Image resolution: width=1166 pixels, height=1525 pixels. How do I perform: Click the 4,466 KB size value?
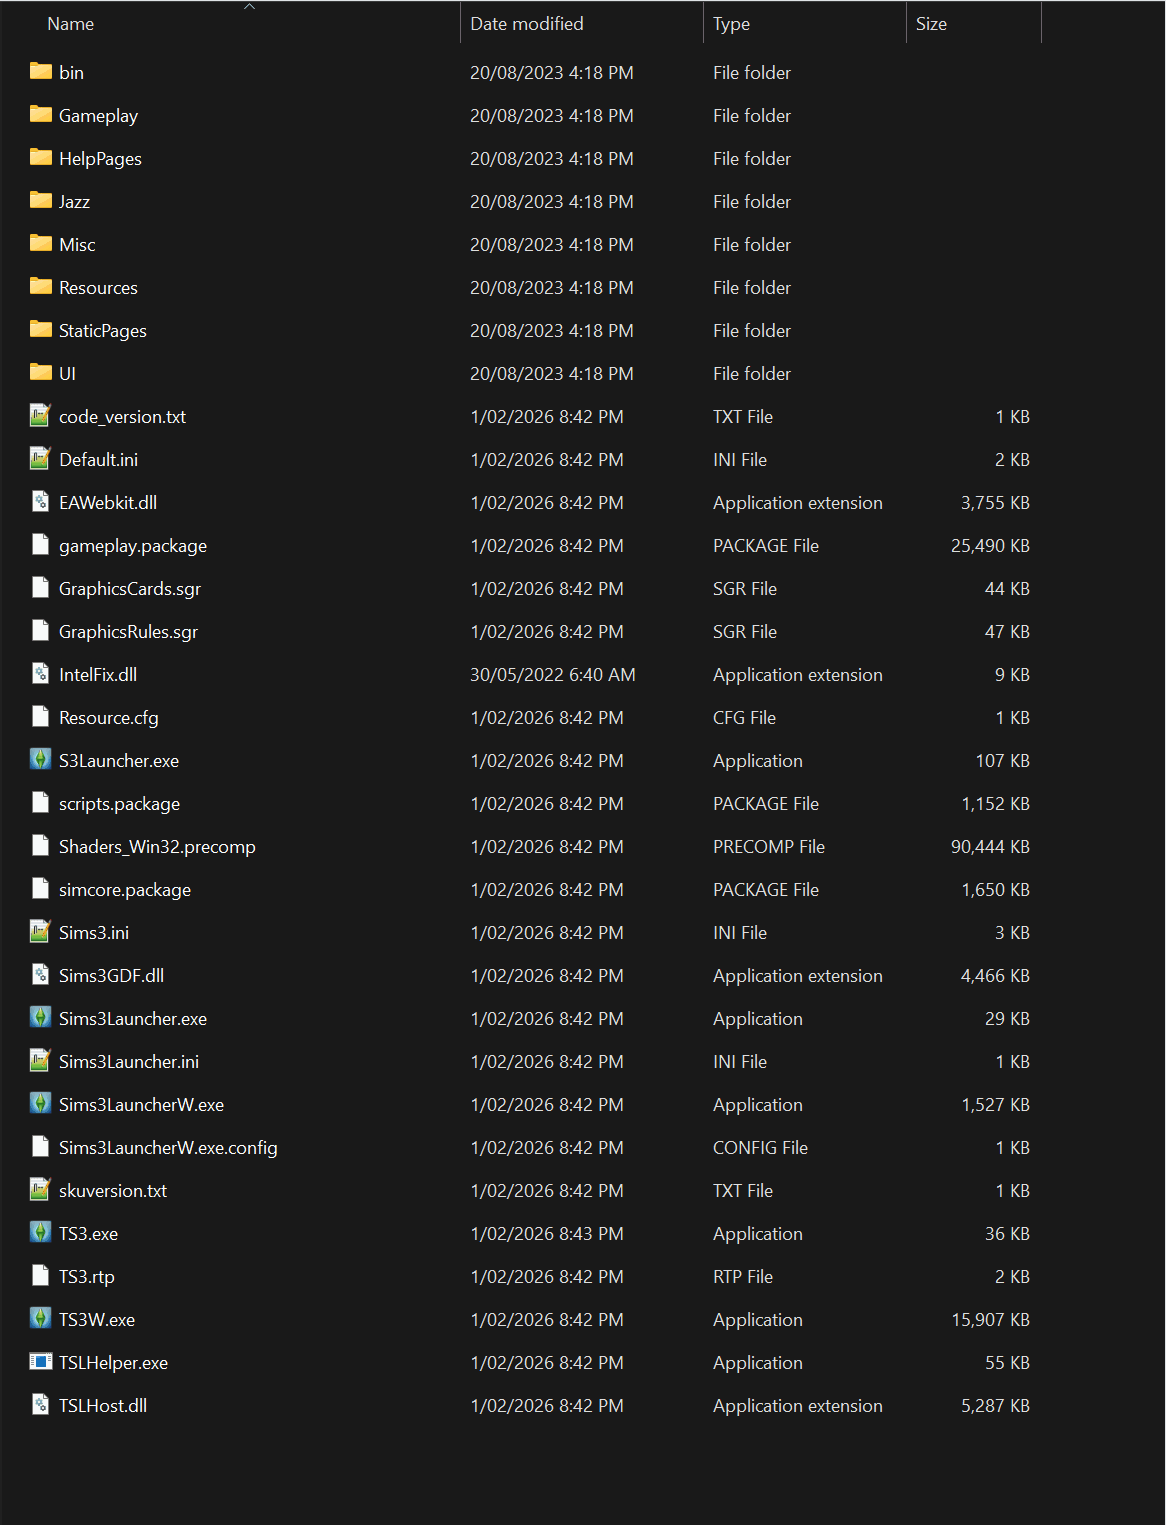[x=995, y=975]
